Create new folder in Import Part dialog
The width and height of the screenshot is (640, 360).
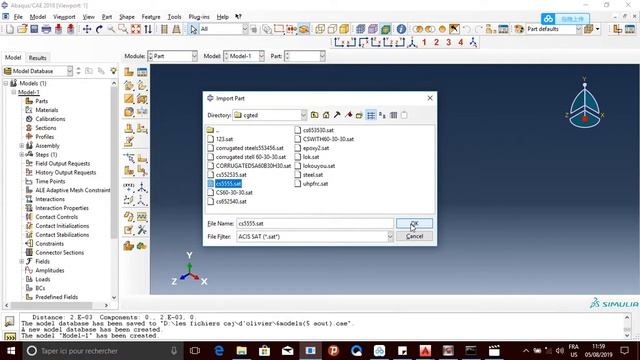[x=359, y=115]
